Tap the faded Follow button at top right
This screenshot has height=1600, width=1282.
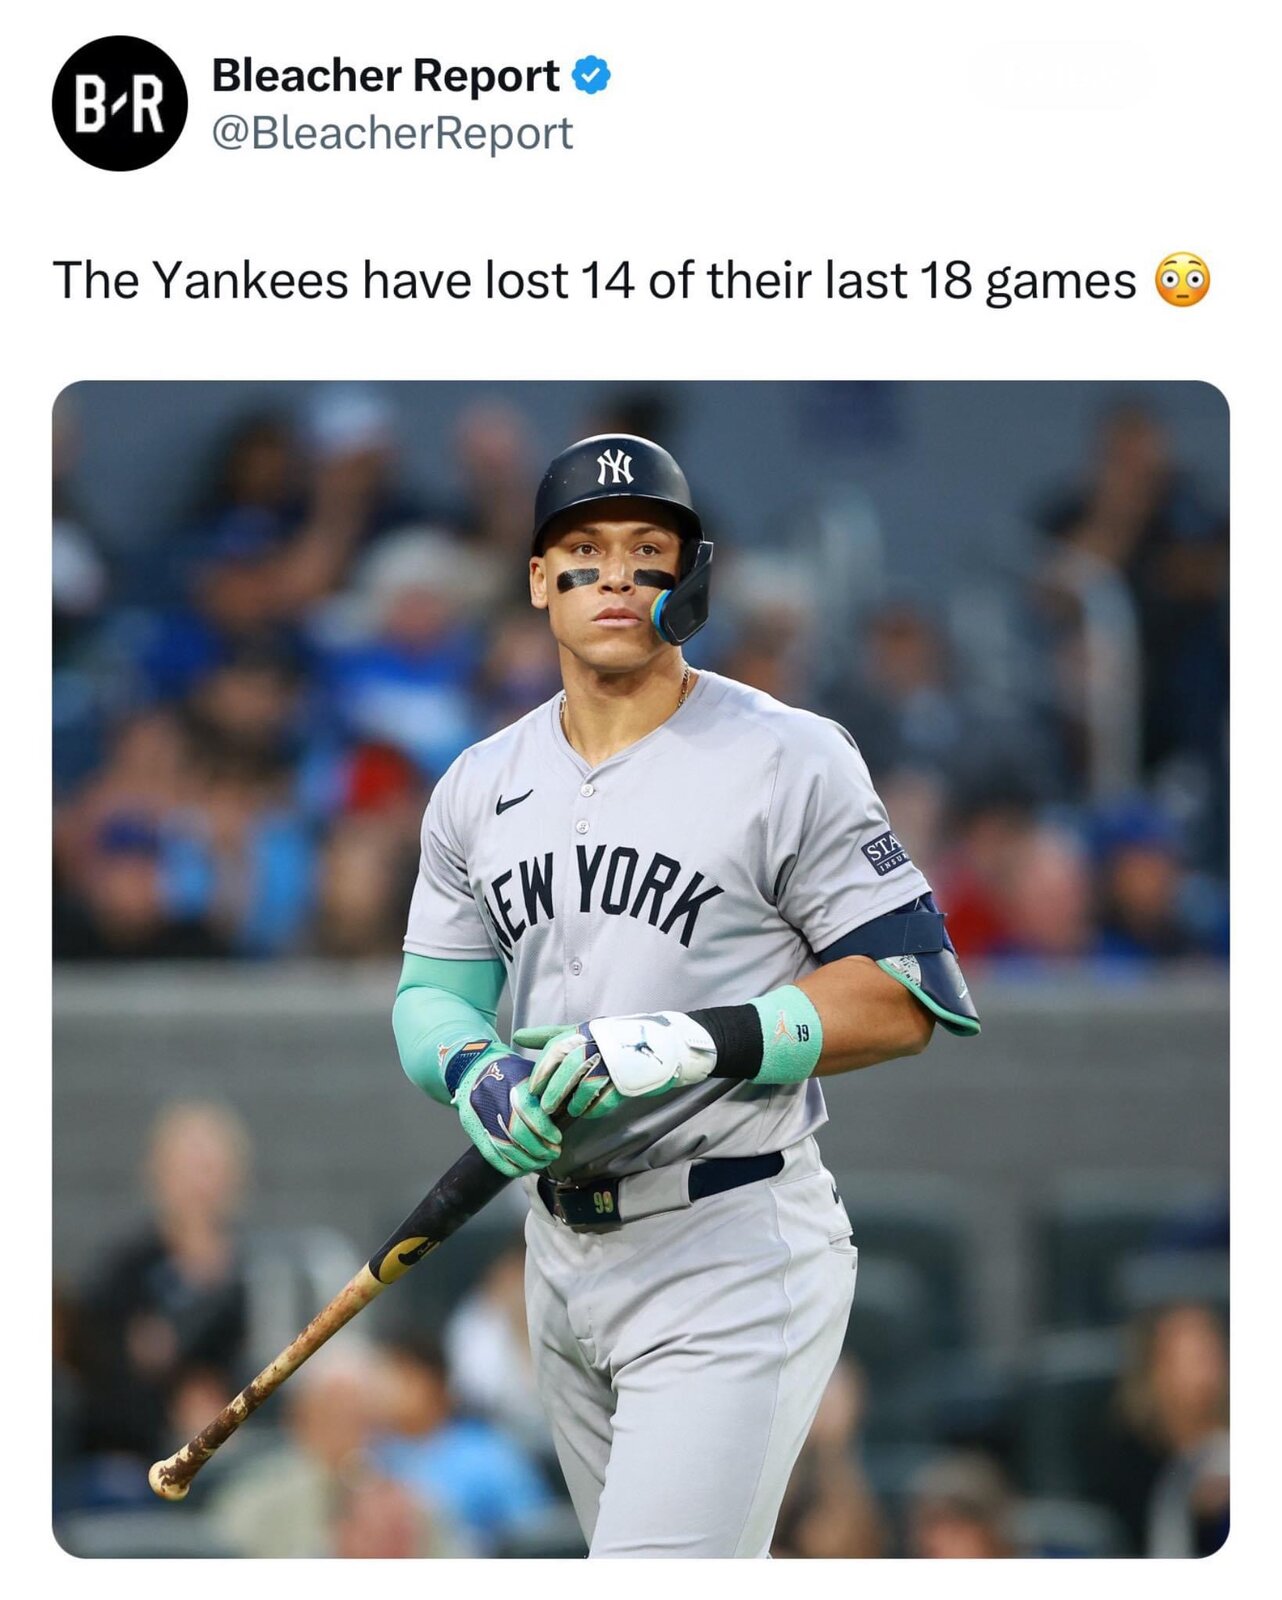tap(1060, 74)
